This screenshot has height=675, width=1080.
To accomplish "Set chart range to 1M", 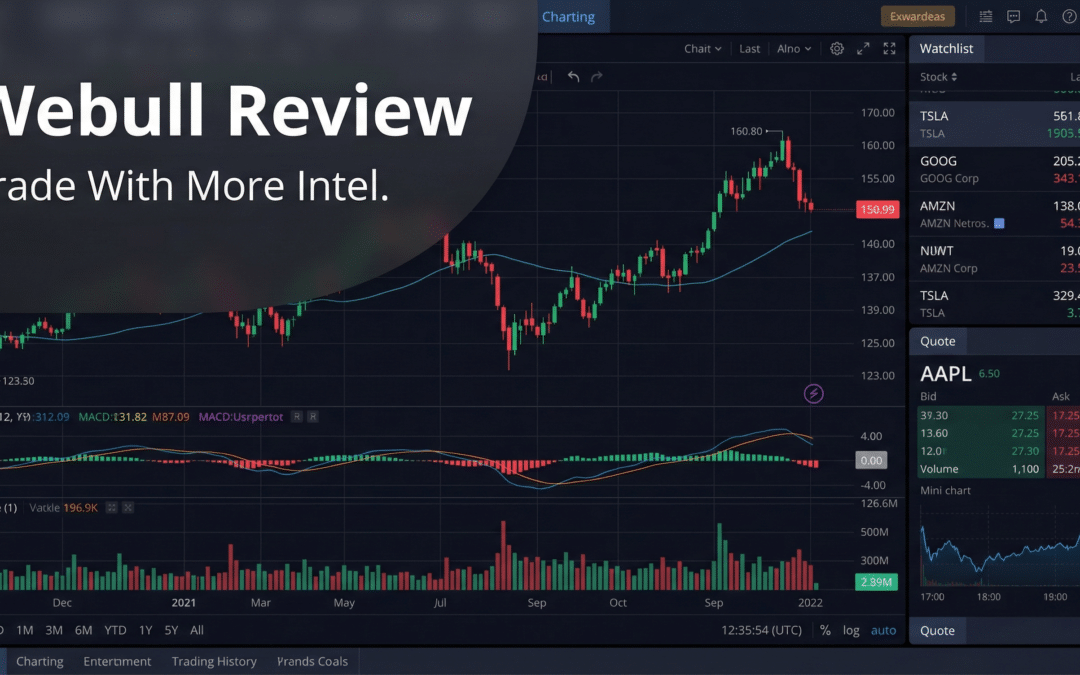I will [25, 630].
